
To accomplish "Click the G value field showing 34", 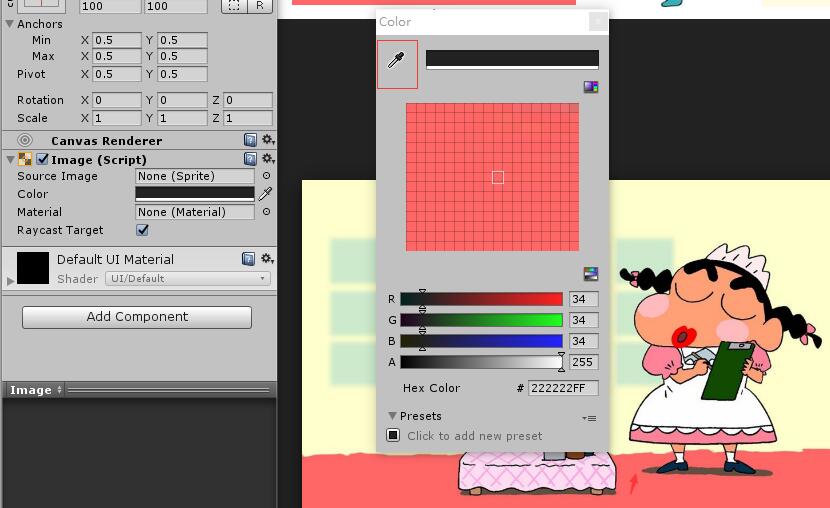I will click(584, 320).
